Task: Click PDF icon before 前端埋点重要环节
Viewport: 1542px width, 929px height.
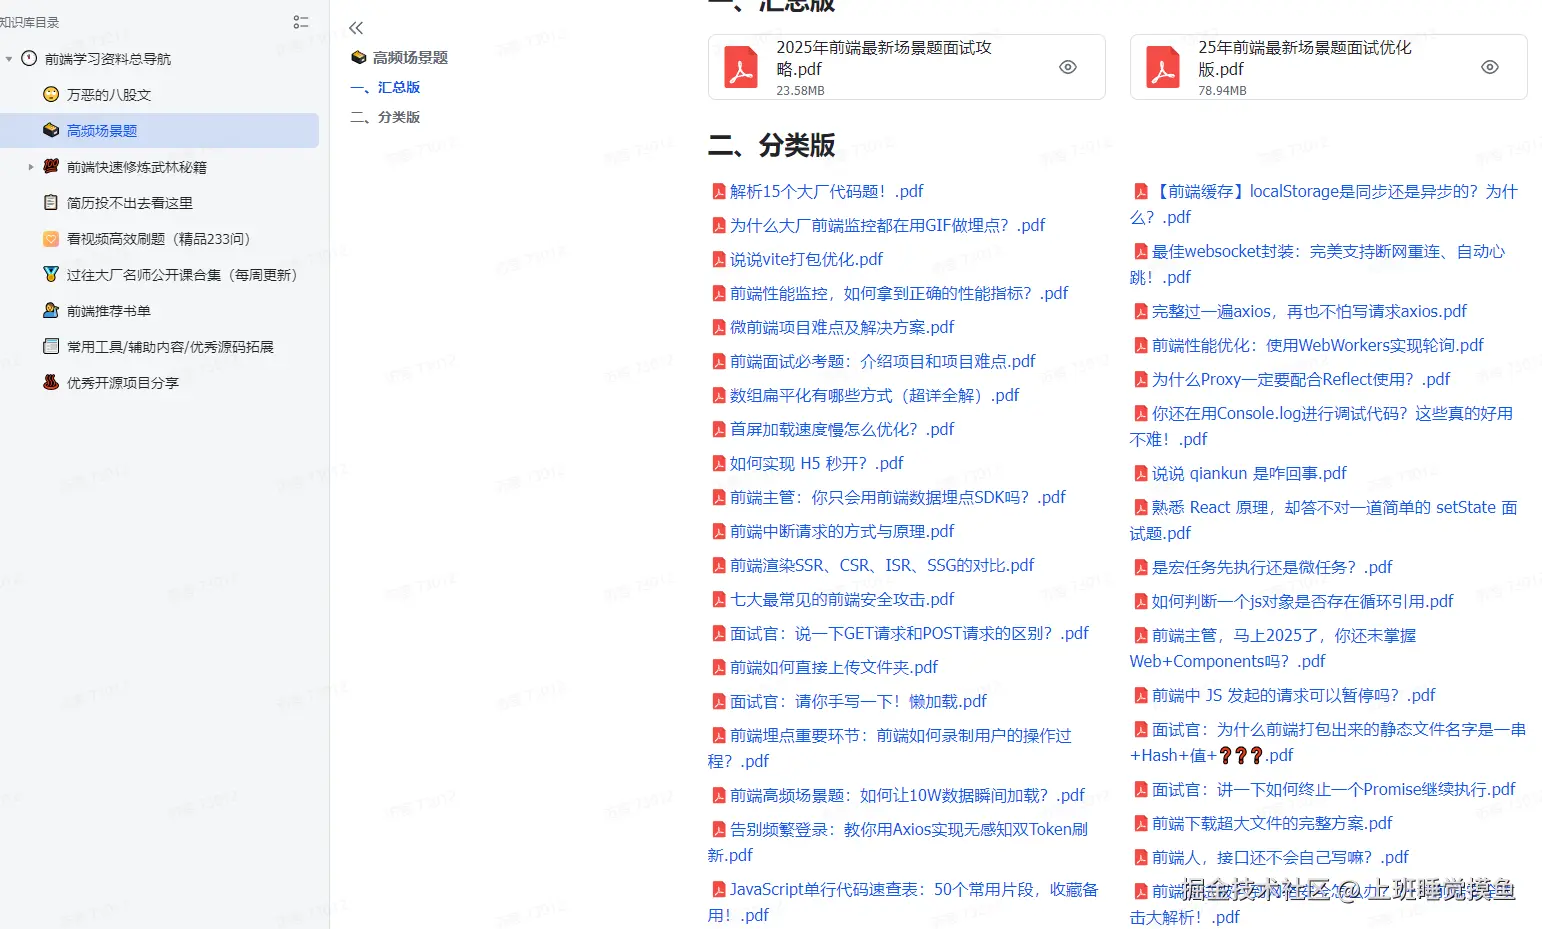Action: pyautogui.click(x=718, y=735)
